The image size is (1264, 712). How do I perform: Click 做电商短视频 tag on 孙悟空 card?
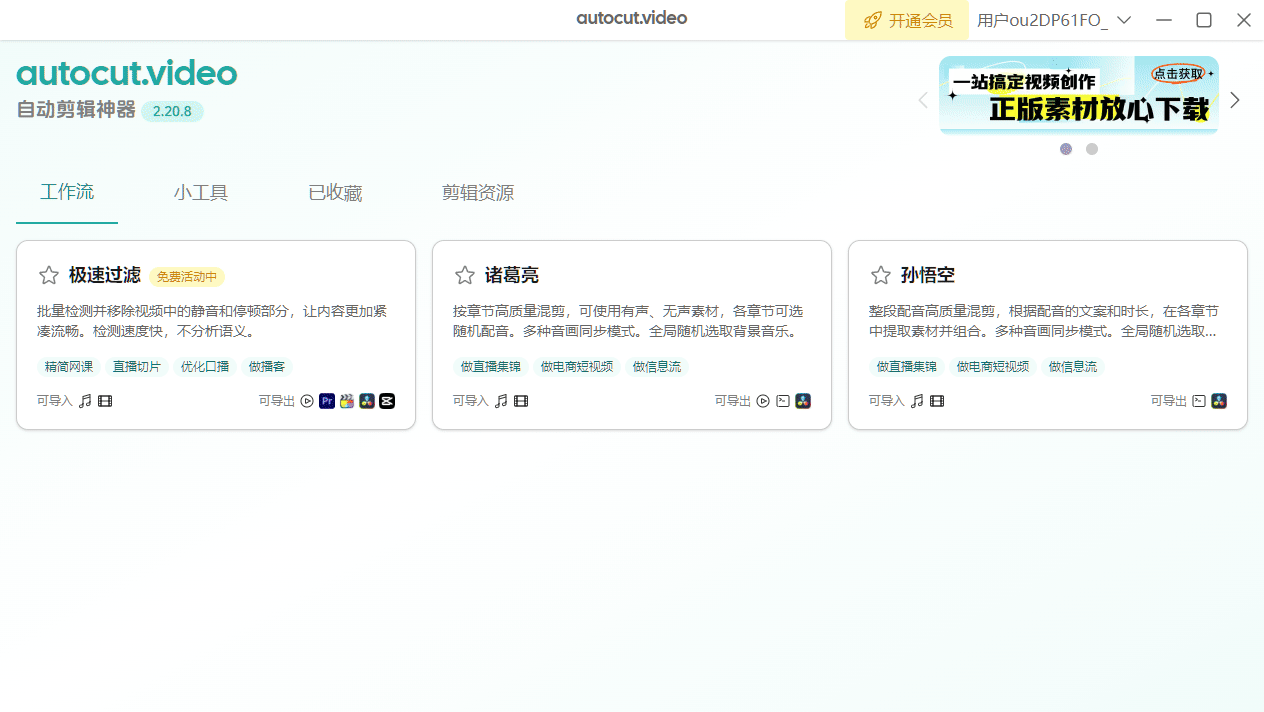[x=993, y=367]
